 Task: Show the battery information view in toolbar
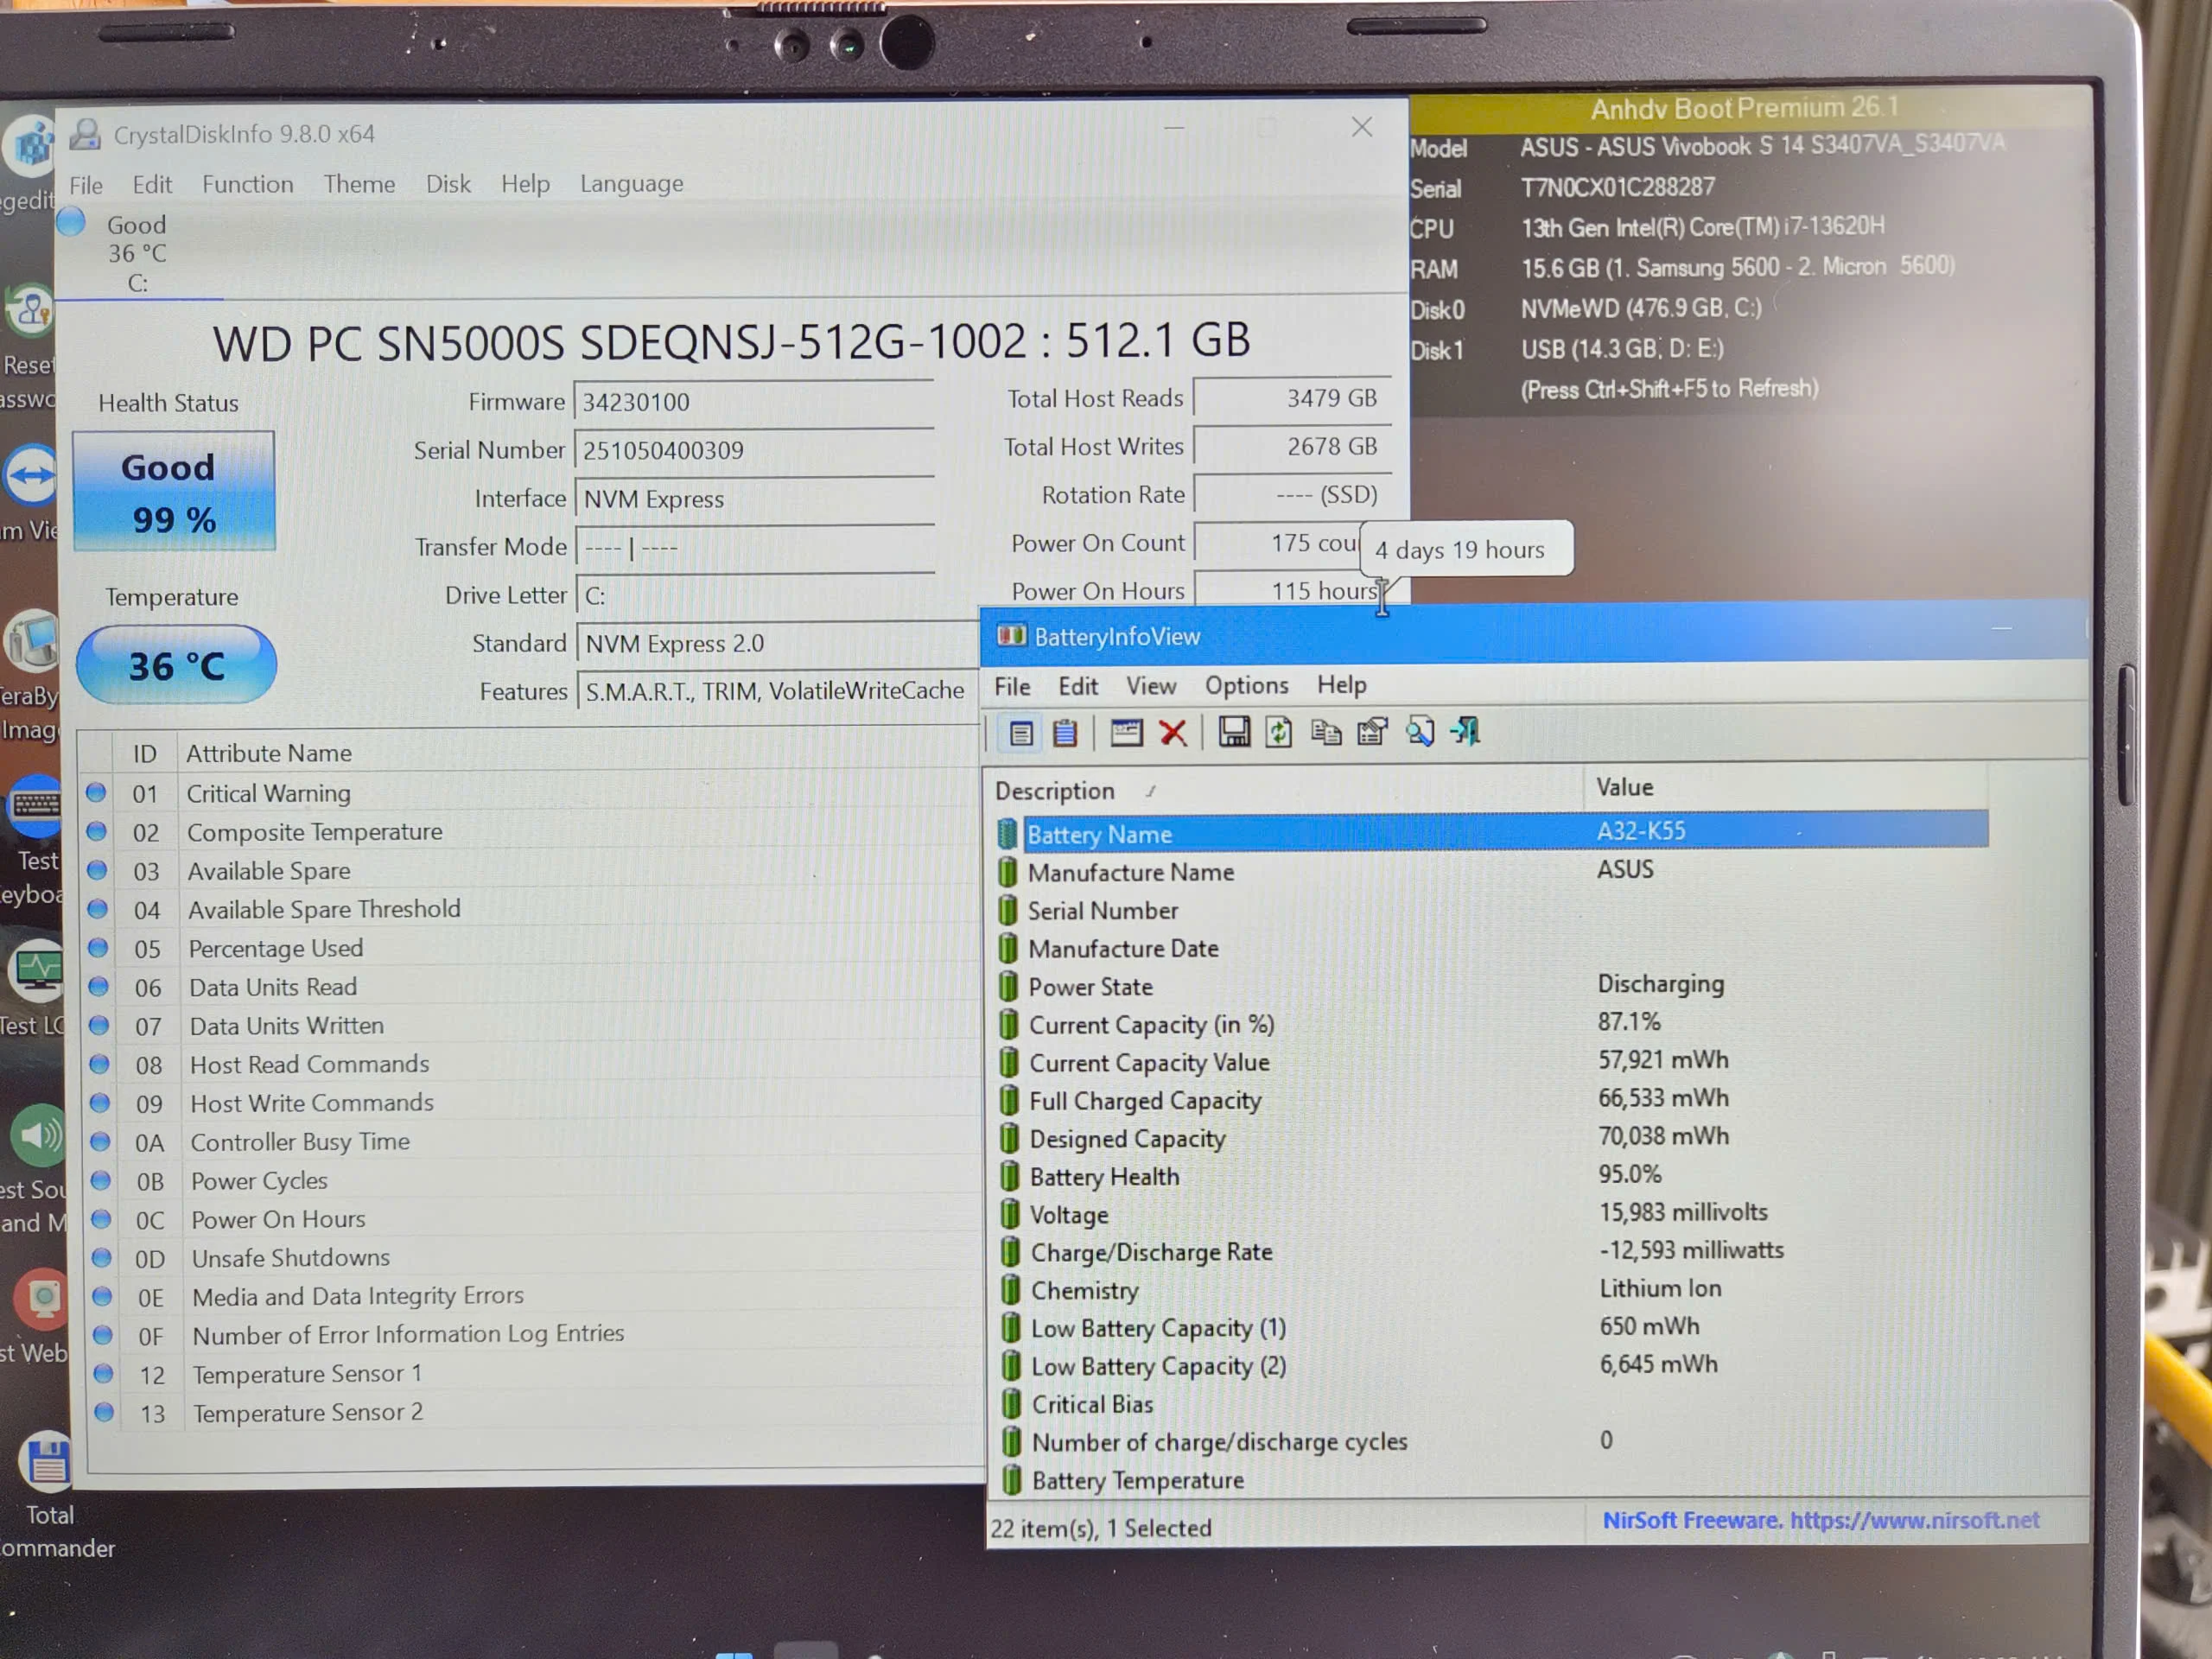point(1020,733)
